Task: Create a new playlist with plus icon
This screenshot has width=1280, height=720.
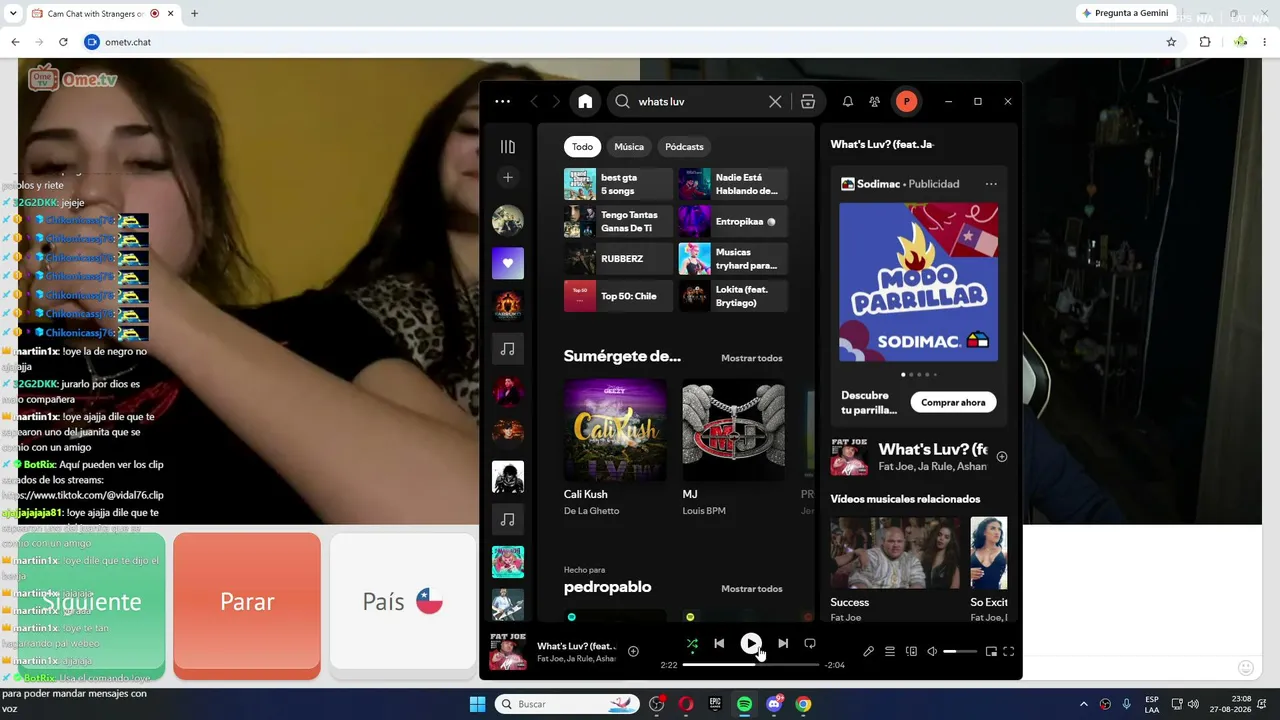Action: tap(508, 177)
